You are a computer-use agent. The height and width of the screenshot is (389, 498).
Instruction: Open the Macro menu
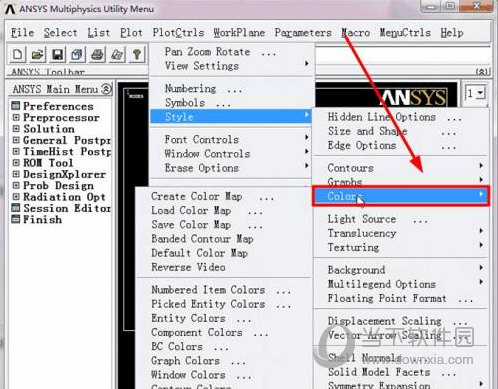click(x=356, y=33)
